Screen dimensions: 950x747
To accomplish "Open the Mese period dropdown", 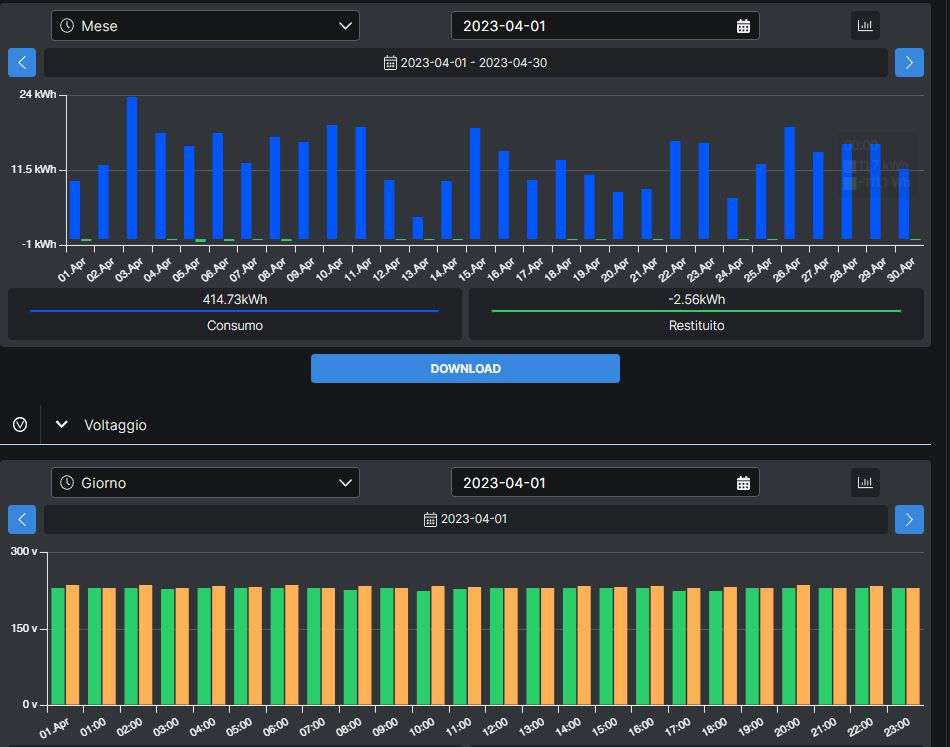I will [205, 26].
